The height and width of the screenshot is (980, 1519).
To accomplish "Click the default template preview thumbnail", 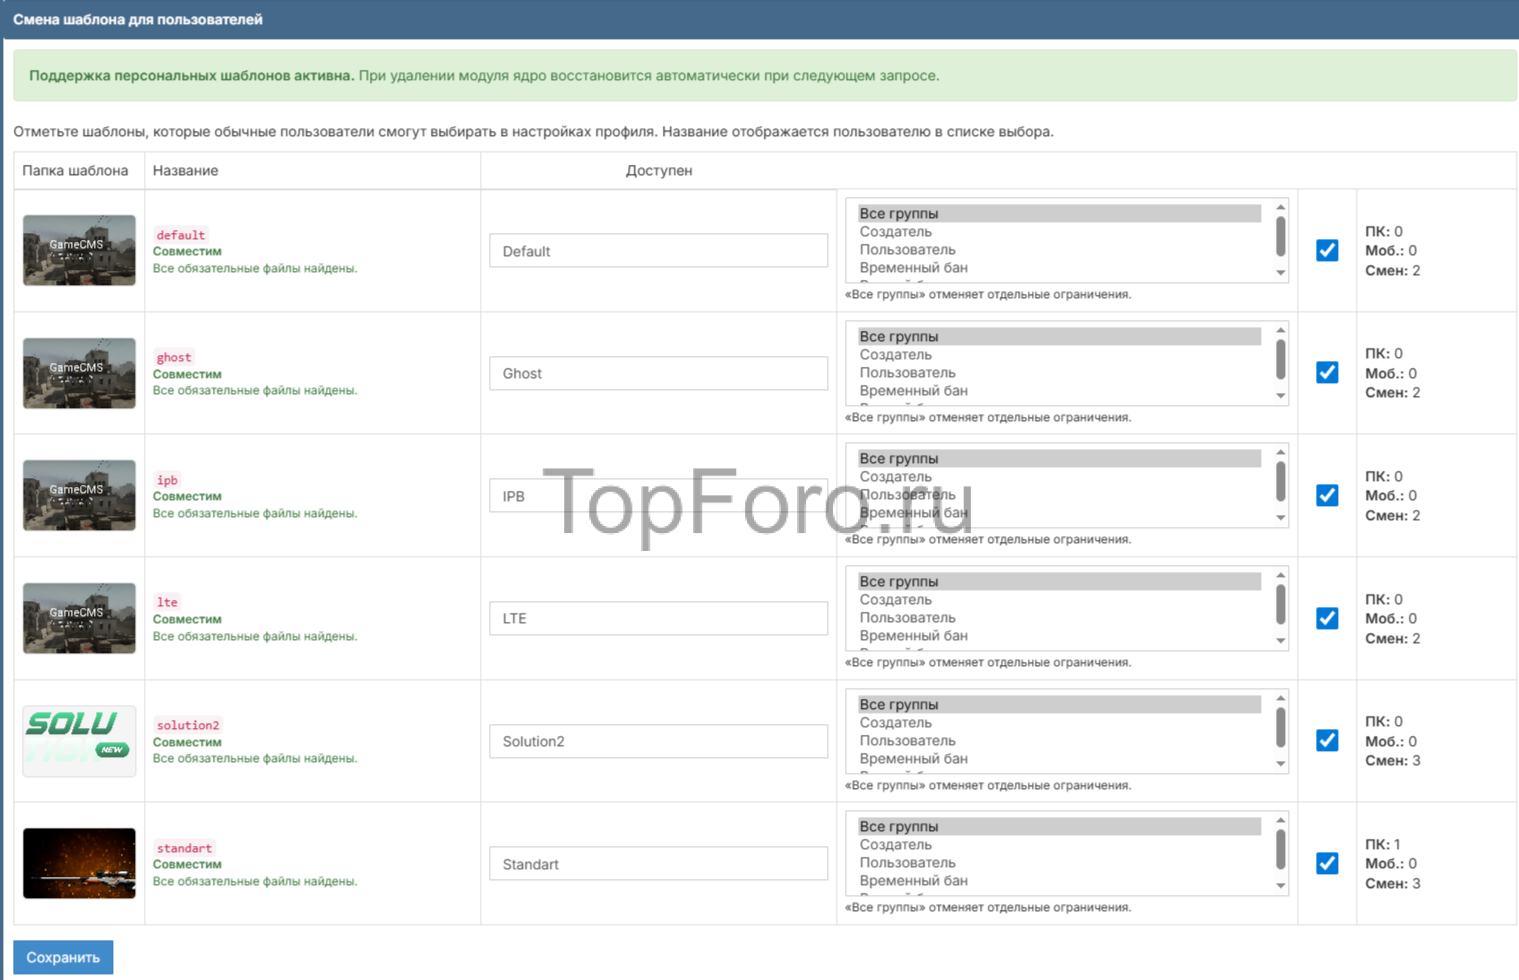I will [79, 250].
